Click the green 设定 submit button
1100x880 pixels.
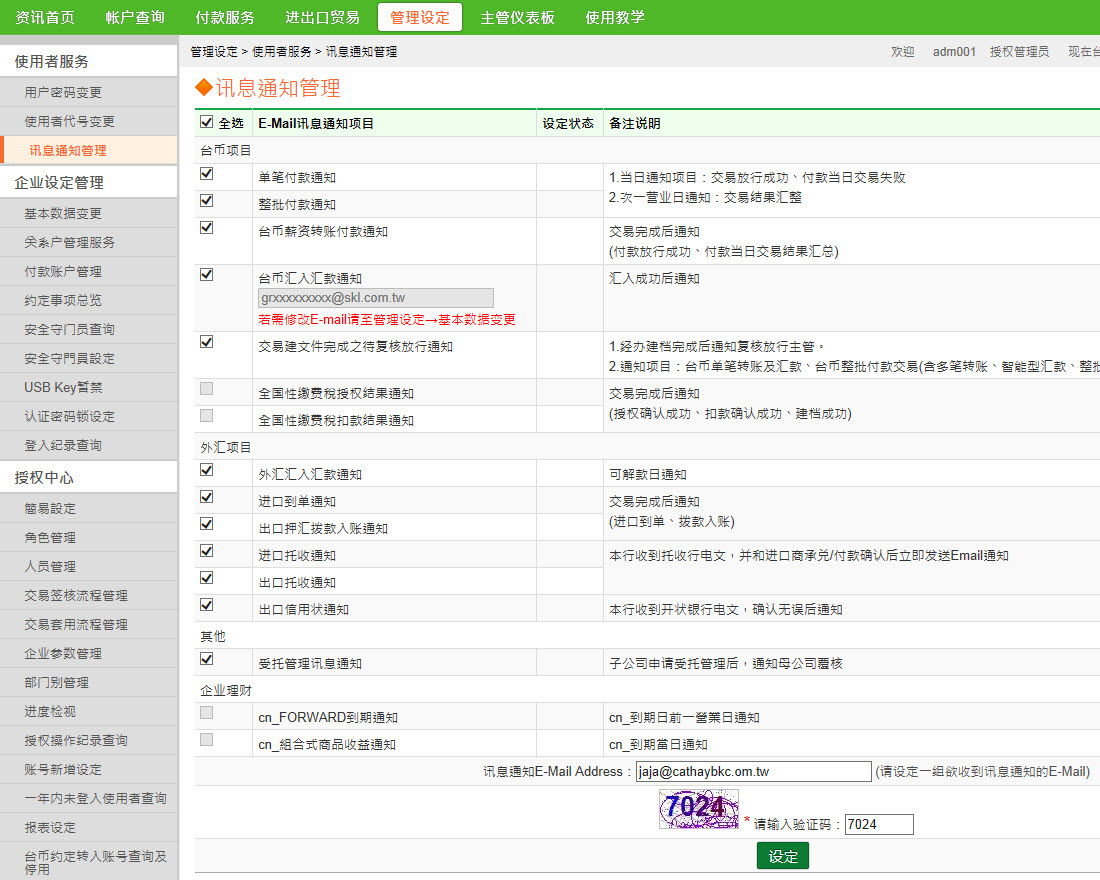[782, 856]
